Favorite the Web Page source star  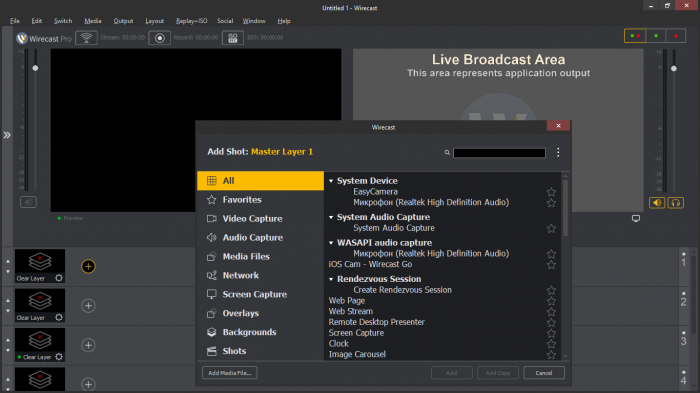[x=551, y=301]
